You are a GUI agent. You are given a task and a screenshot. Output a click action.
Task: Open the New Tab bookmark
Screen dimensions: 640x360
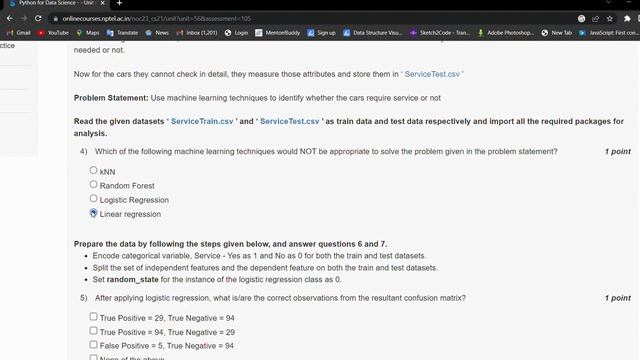tap(557, 33)
